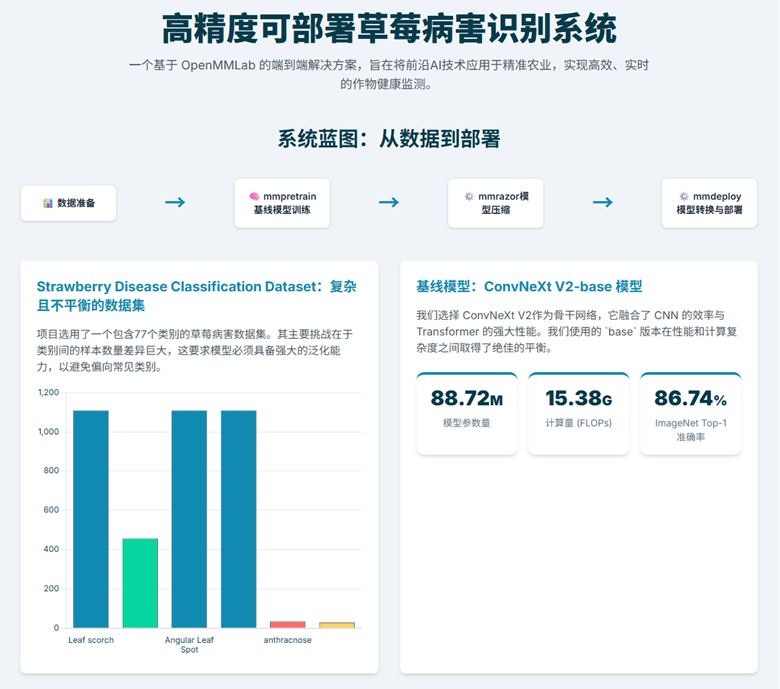The image size is (780, 689).
Task: Click the 计算量 (FLOPs) label
Action: click(579, 423)
